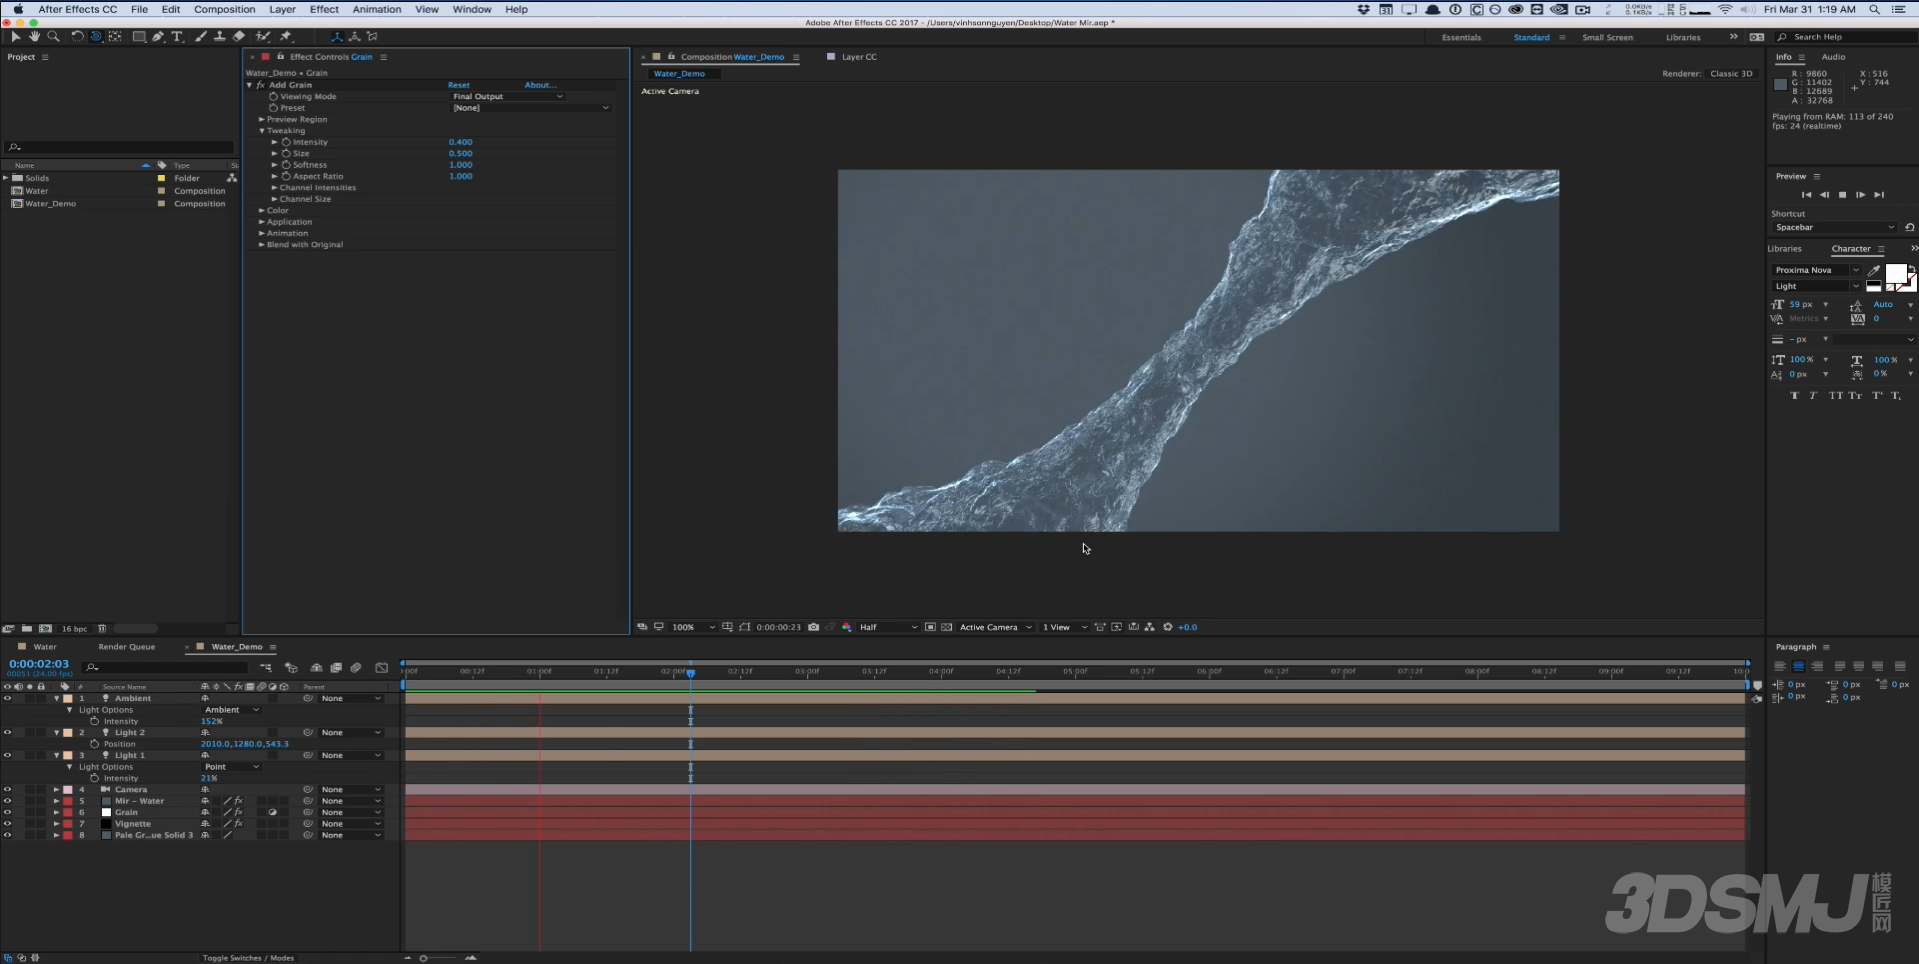Select the Eraser tool
The width and height of the screenshot is (1919, 964).
point(239,36)
